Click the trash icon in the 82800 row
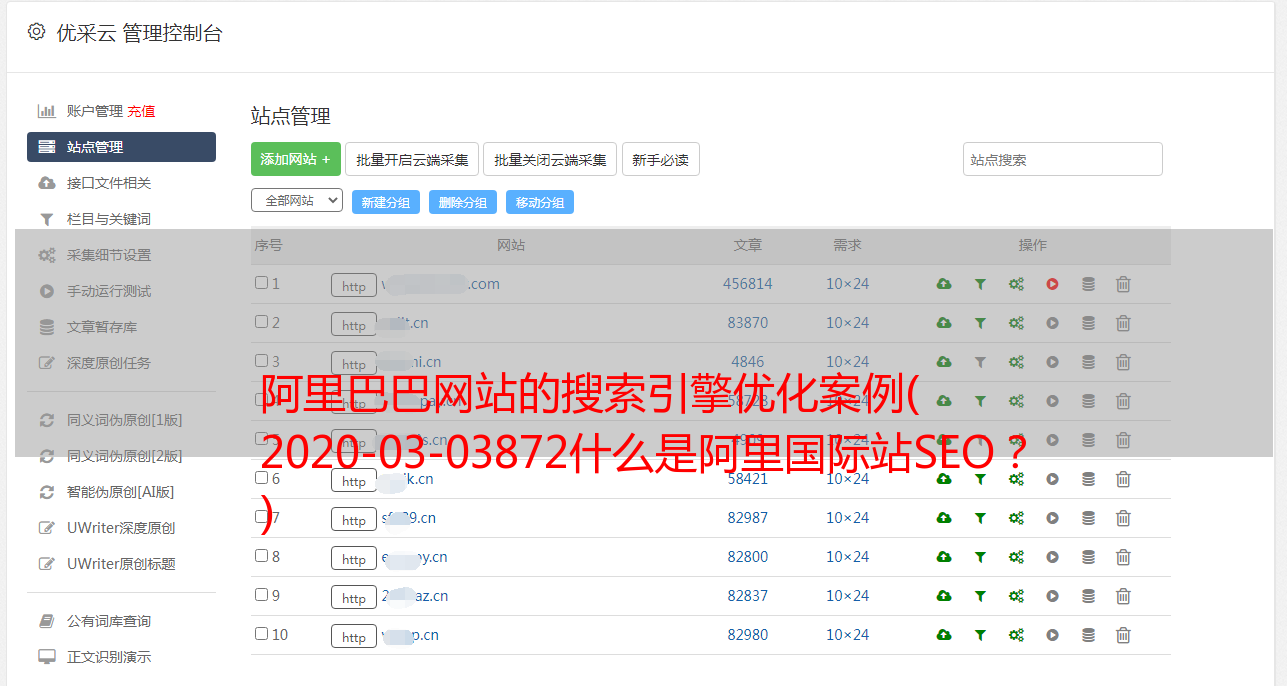Screen dimensions: 1287x686 pyautogui.click(x=1123, y=557)
